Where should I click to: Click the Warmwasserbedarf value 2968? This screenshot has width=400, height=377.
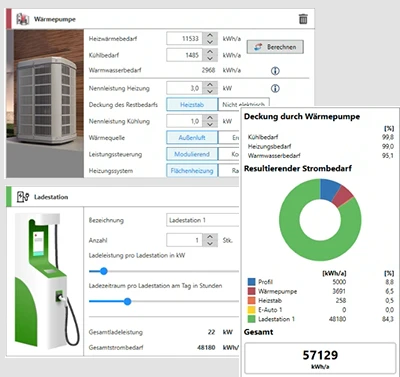point(208,70)
